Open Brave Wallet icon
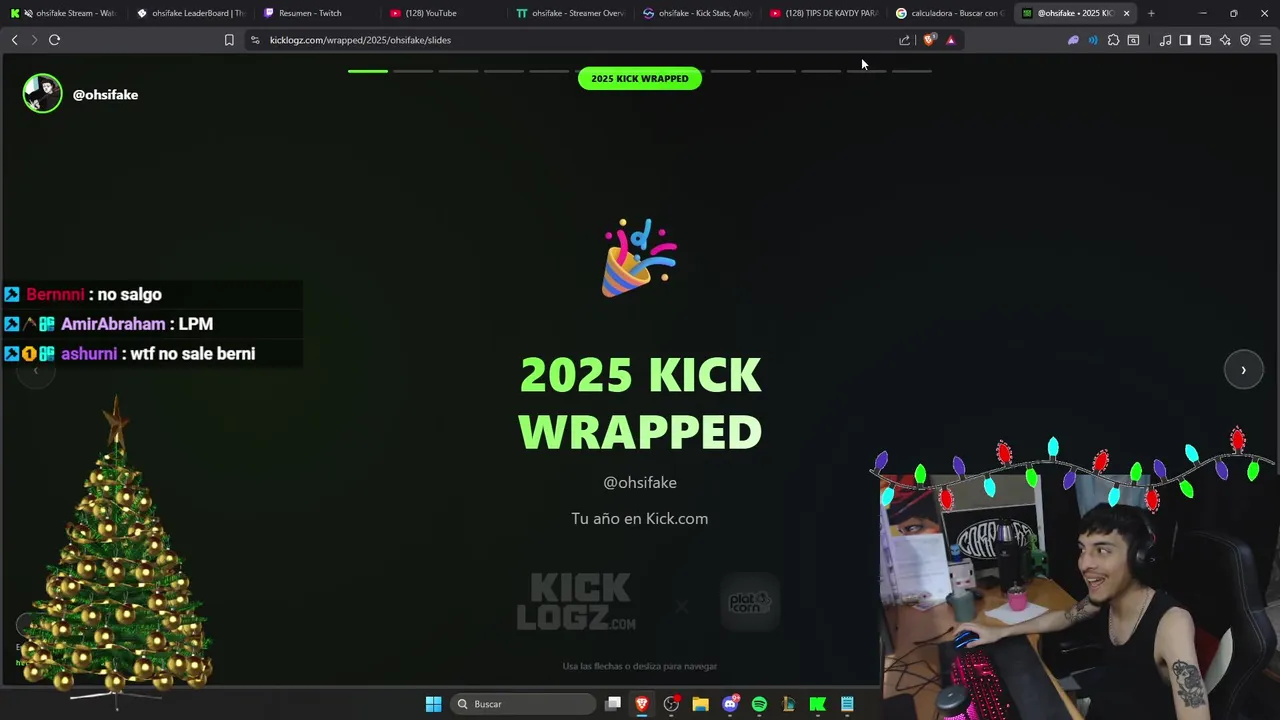Image resolution: width=1280 pixels, height=720 pixels. click(x=1205, y=40)
